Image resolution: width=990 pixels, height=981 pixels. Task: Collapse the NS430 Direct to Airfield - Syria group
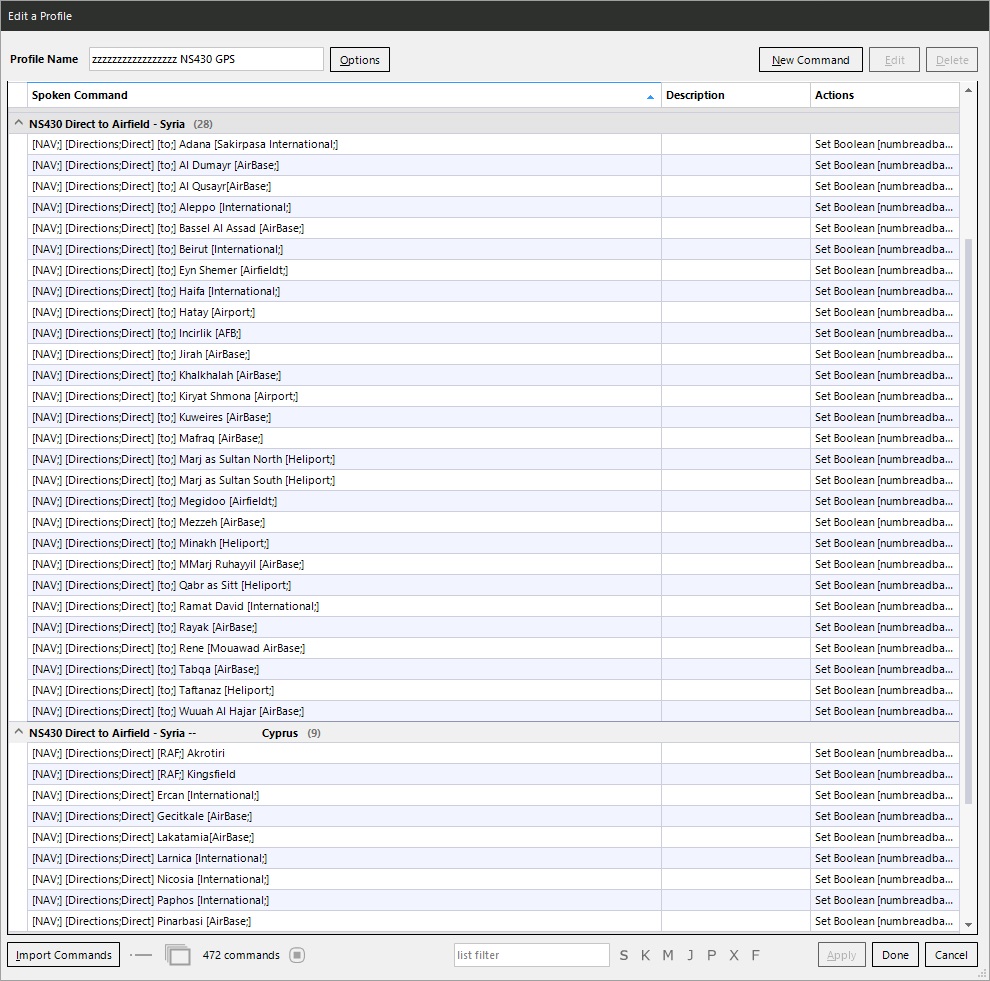18,124
